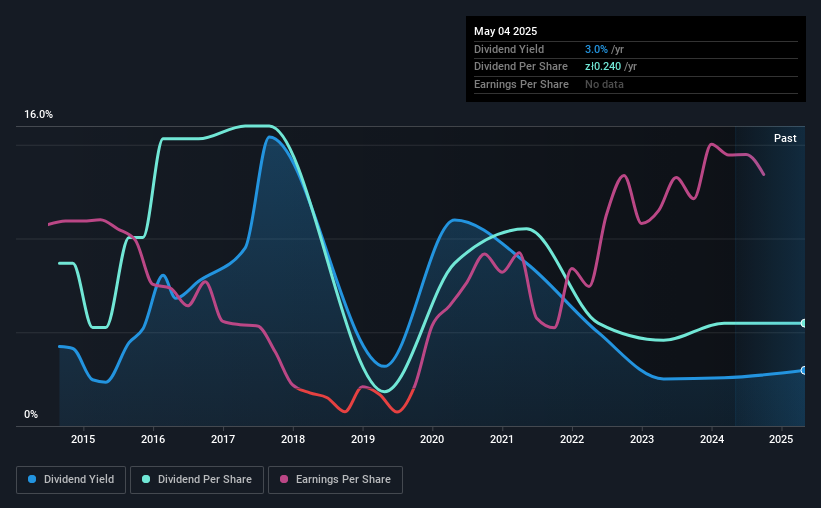Click the 2024 x-axis label

(712, 439)
